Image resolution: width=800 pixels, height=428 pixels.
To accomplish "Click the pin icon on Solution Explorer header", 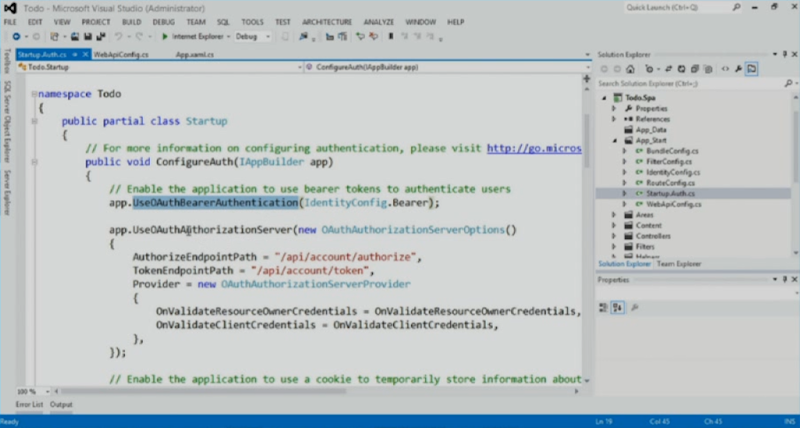I will (x=785, y=54).
